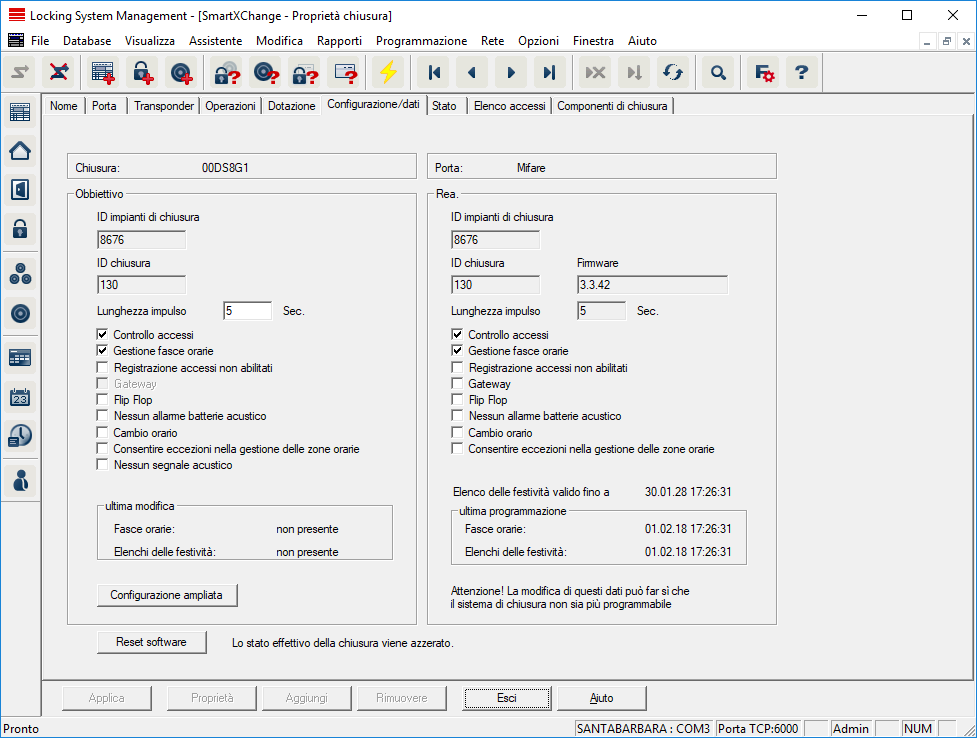Check Nessun segnale acustico option
The image size is (977, 738).
[103, 465]
